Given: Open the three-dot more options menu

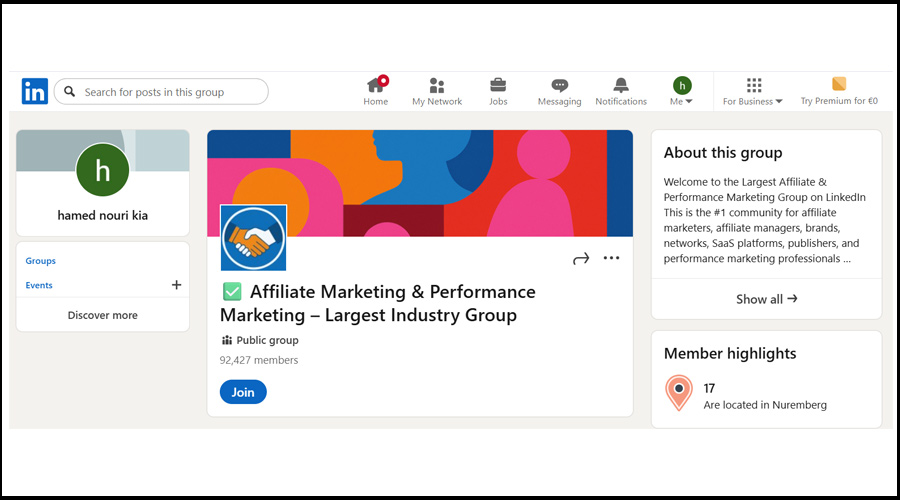Looking at the screenshot, I should click(611, 258).
